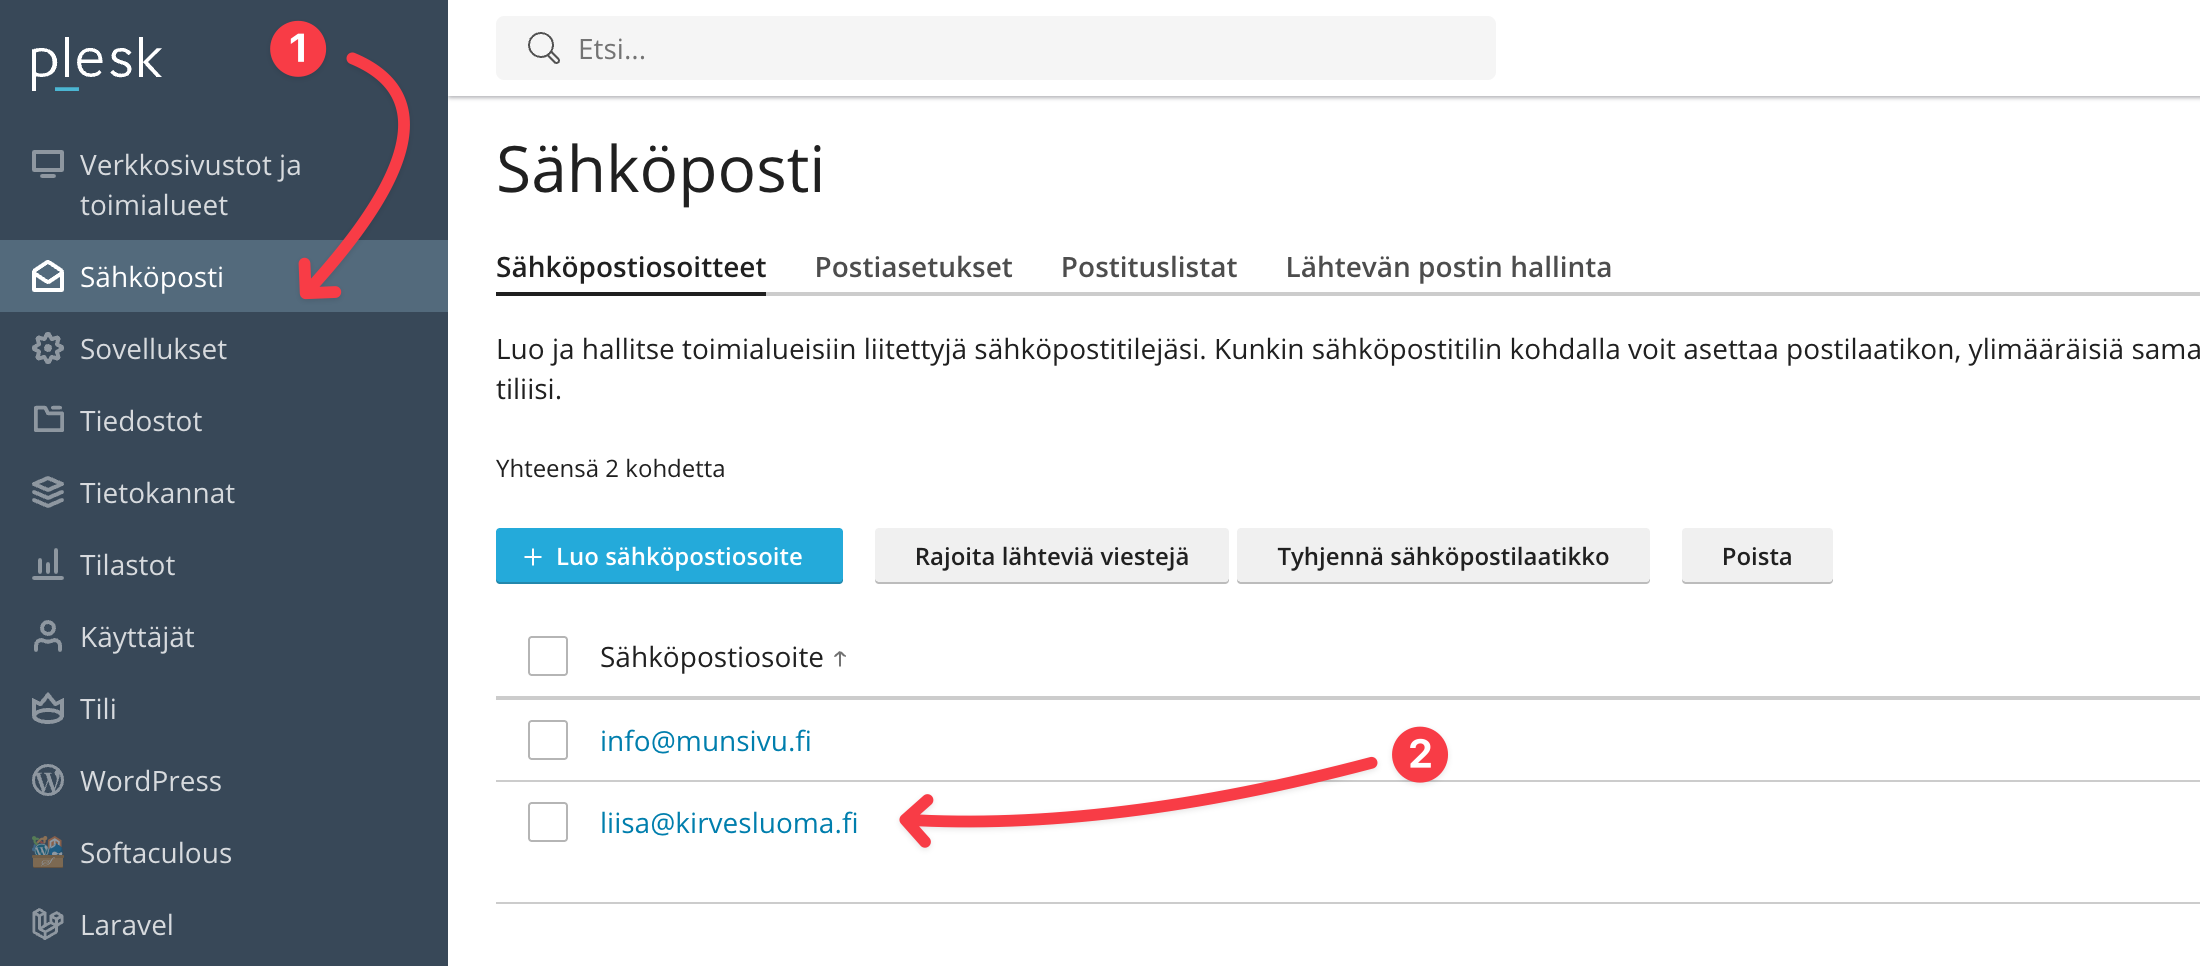Image resolution: width=2200 pixels, height=966 pixels.
Task: Open Sovellukset applications section
Action: pos(153,348)
